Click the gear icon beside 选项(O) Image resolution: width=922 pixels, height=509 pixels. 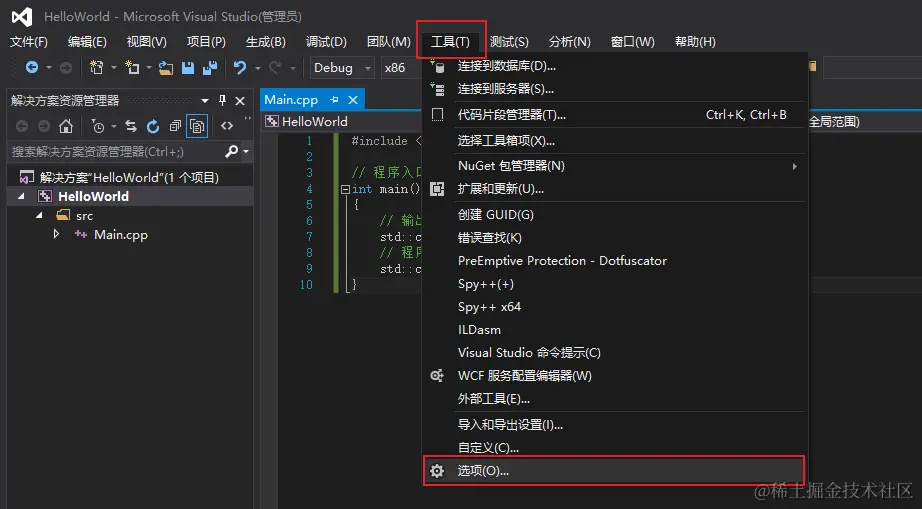[x=437, y=471]
